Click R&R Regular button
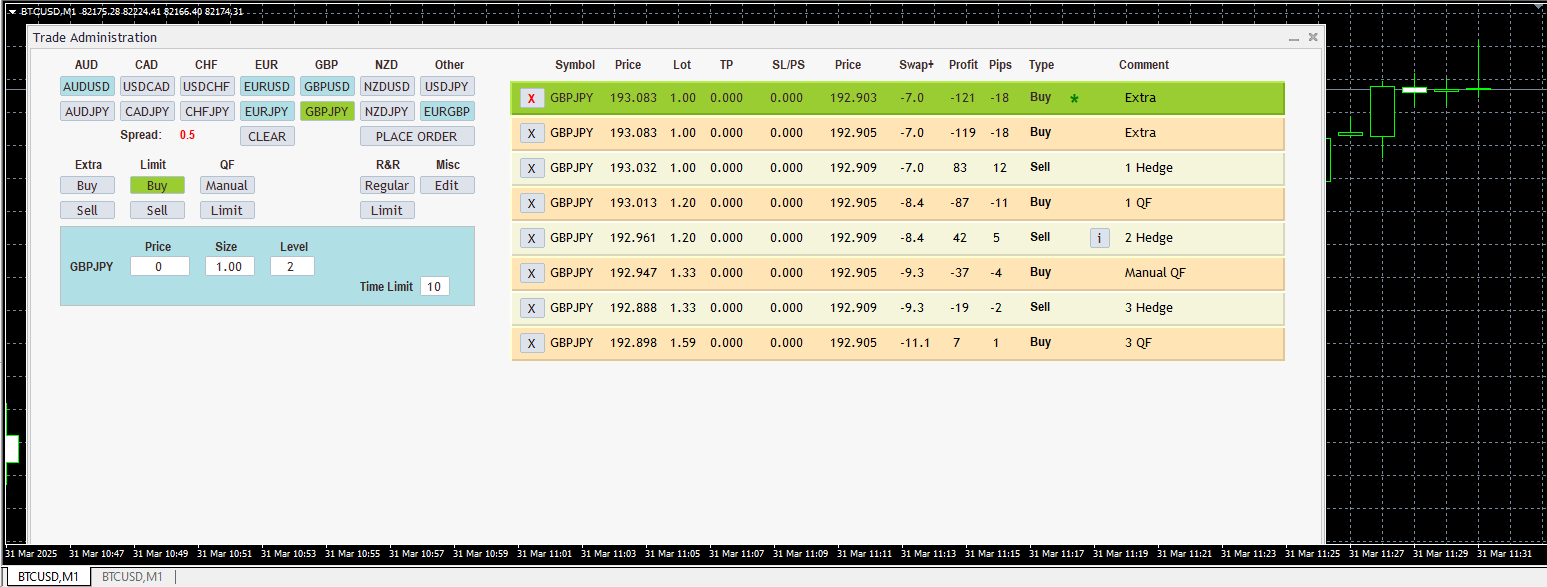 (x=387, y=185)
